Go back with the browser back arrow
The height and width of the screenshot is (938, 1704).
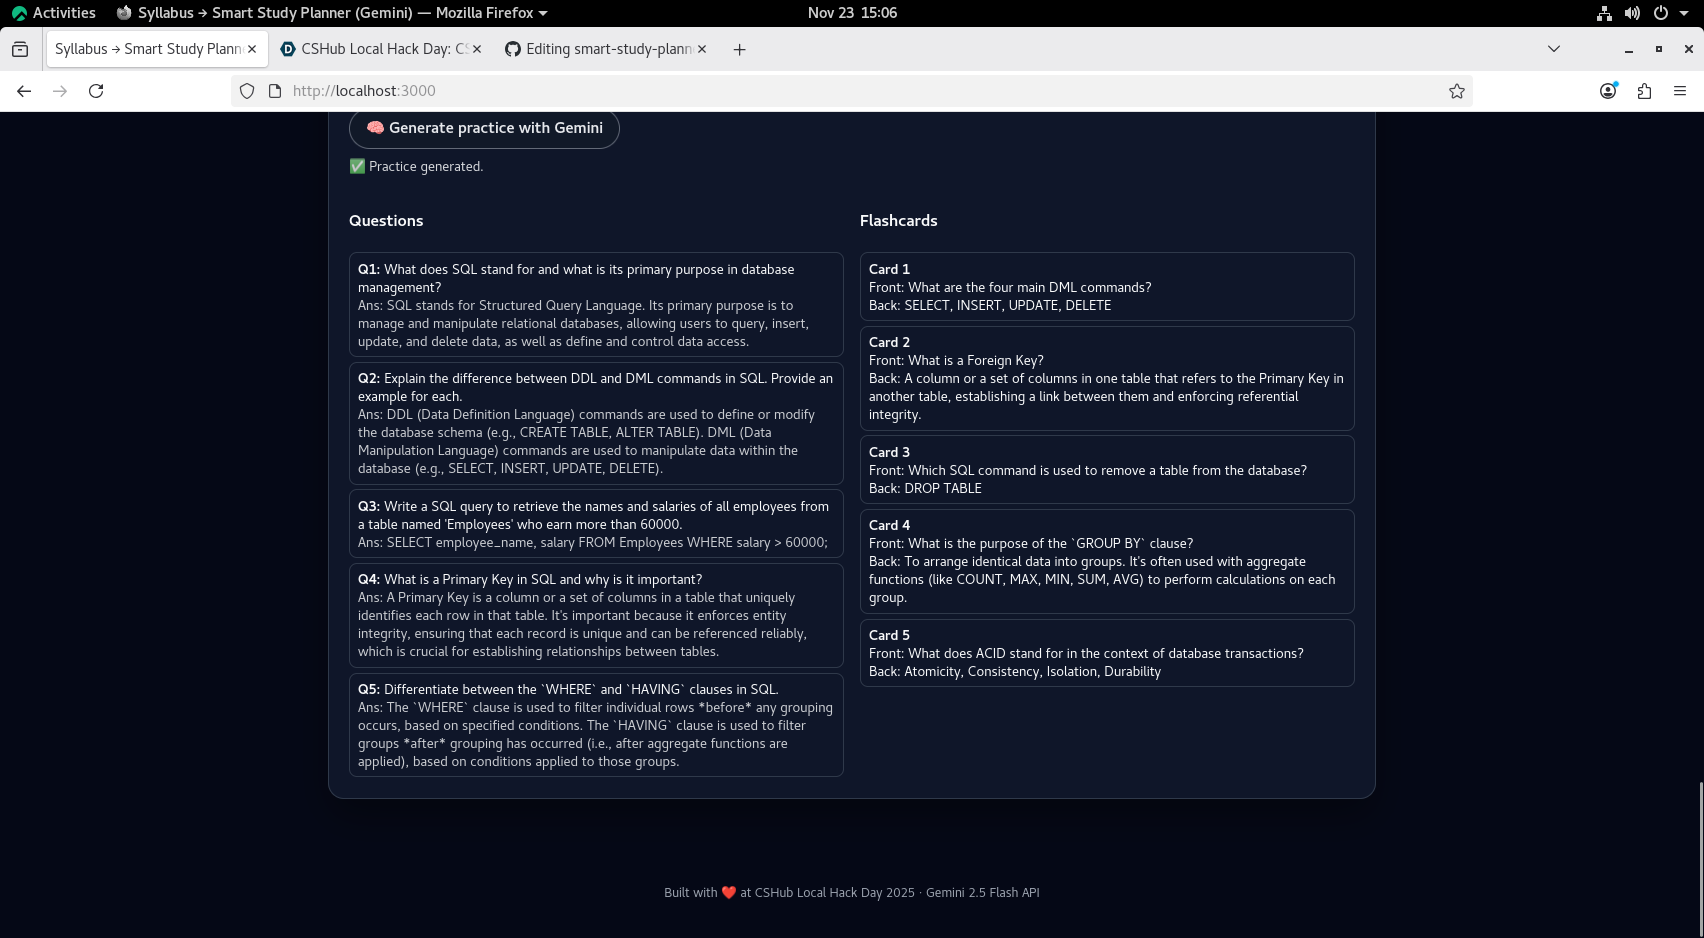click(24, 91)
